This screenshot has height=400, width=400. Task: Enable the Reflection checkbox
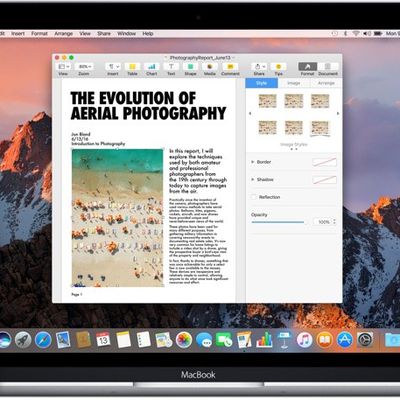(x=254, y=197)
